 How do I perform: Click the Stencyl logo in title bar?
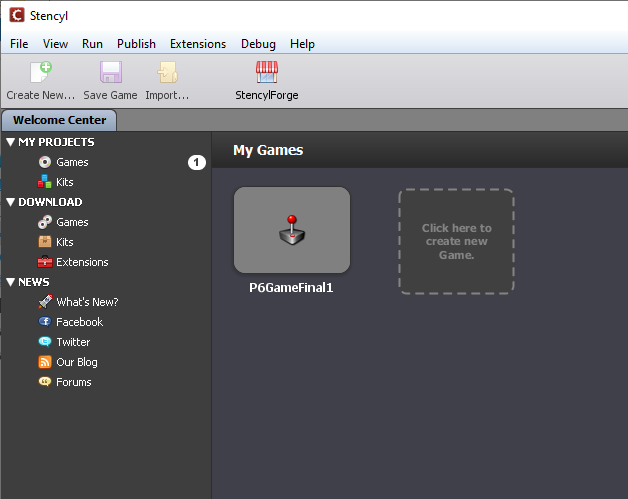point(17,16)
